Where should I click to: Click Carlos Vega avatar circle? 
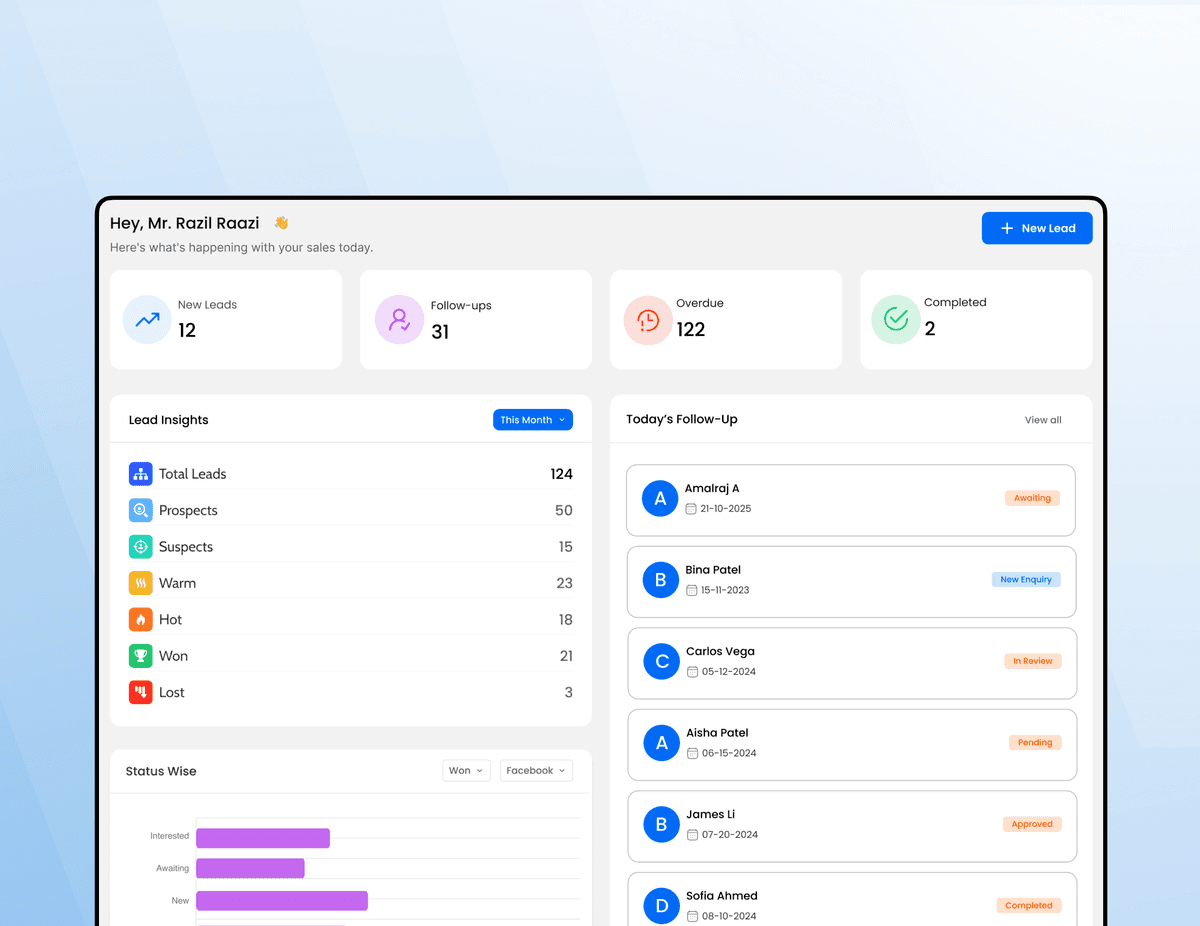coord(661,662)
